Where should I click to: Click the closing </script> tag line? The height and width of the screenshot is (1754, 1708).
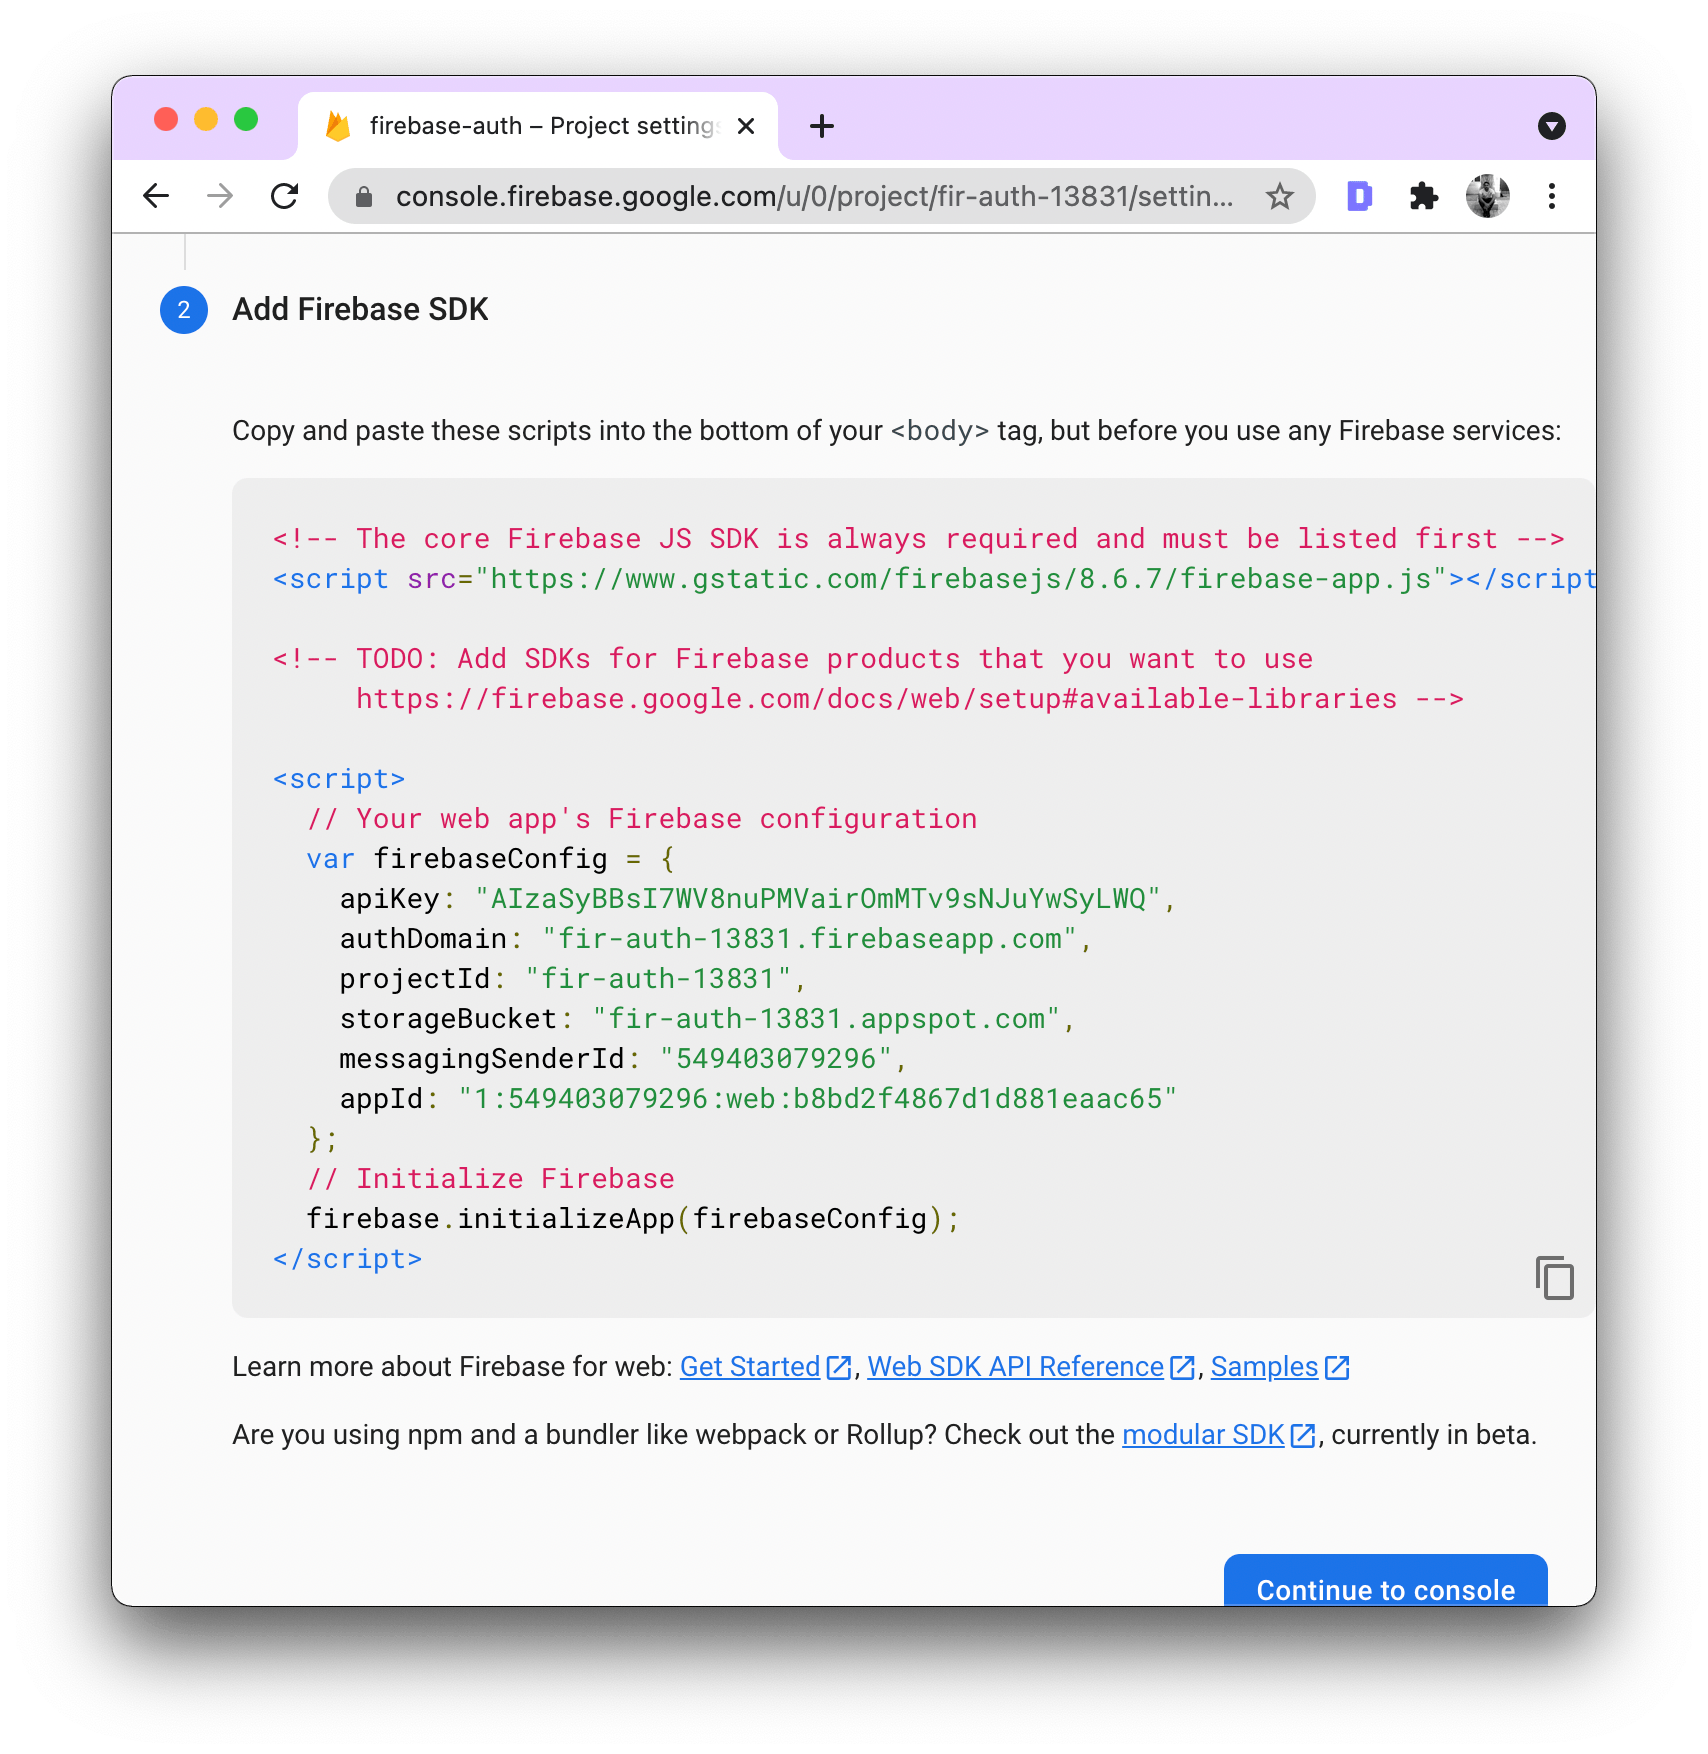click(348, 1259)
